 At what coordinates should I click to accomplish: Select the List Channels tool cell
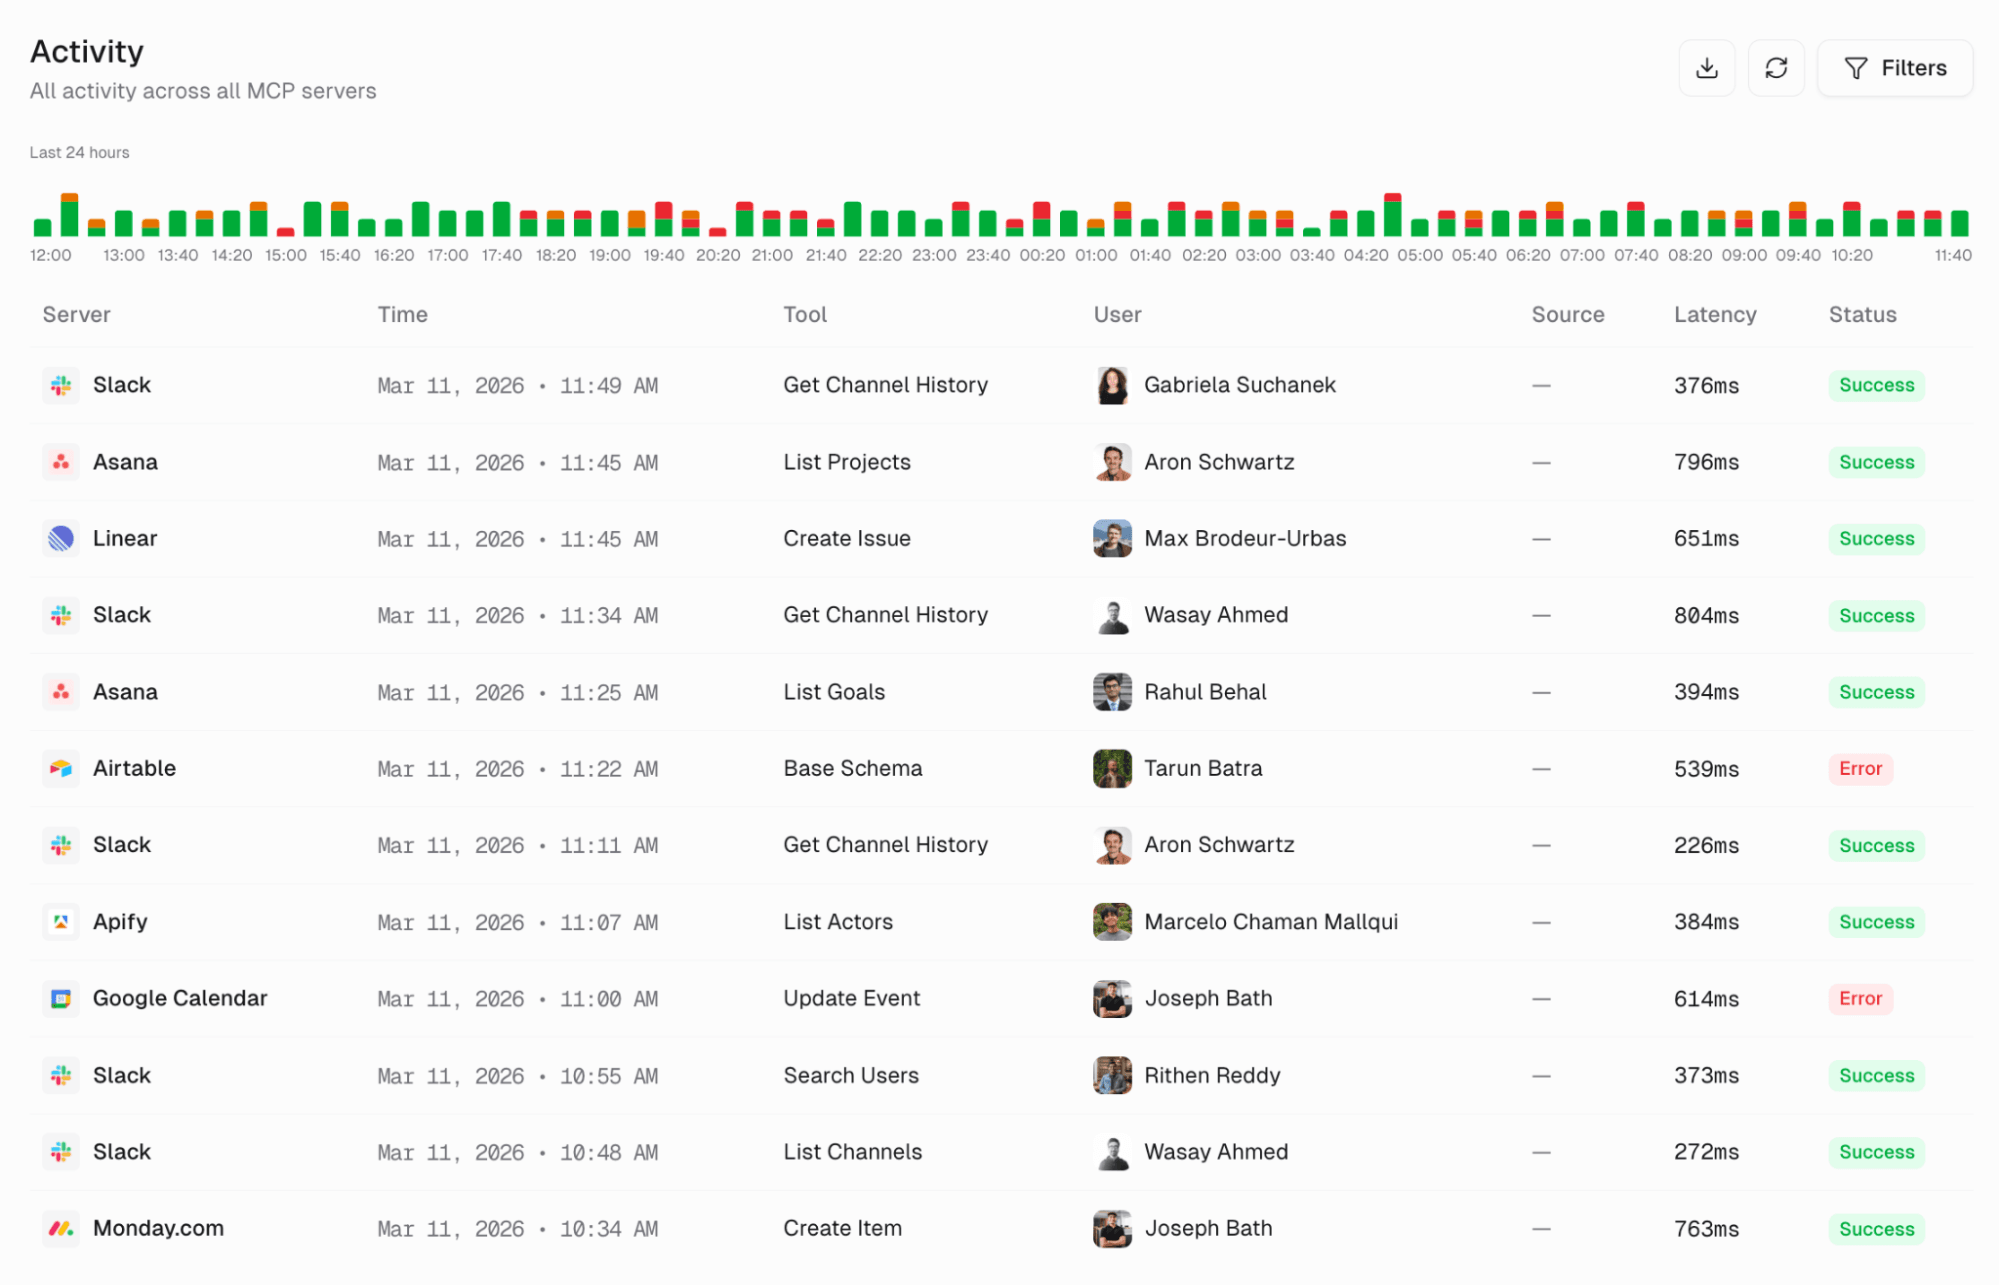(852, 1152)
